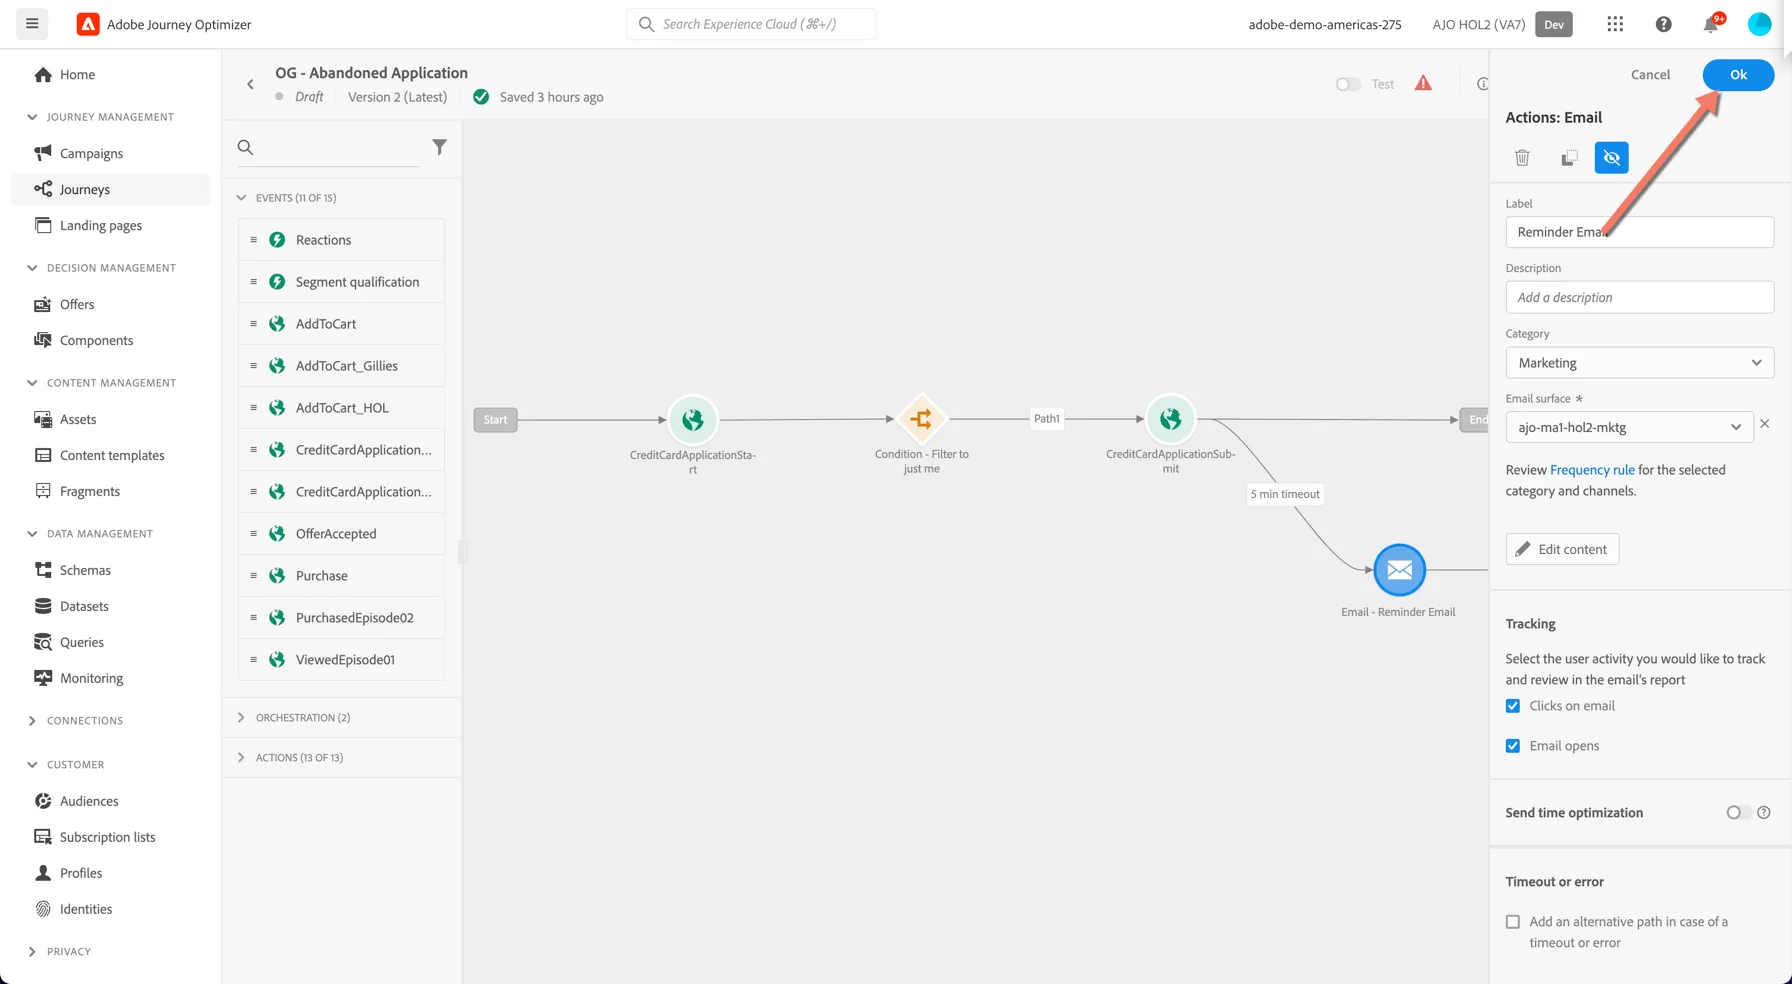Click the blue read-only eye icon
The height and width of the screenshot is (984, 1792).
pyautogui.click(x=1611, y=158)
